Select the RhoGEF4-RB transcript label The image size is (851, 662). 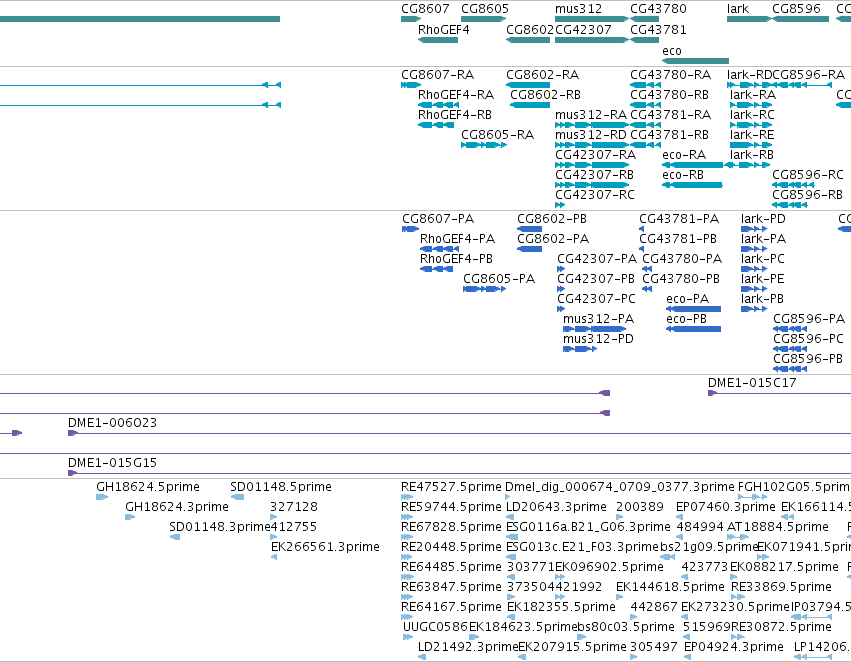[x=455, y=115]
